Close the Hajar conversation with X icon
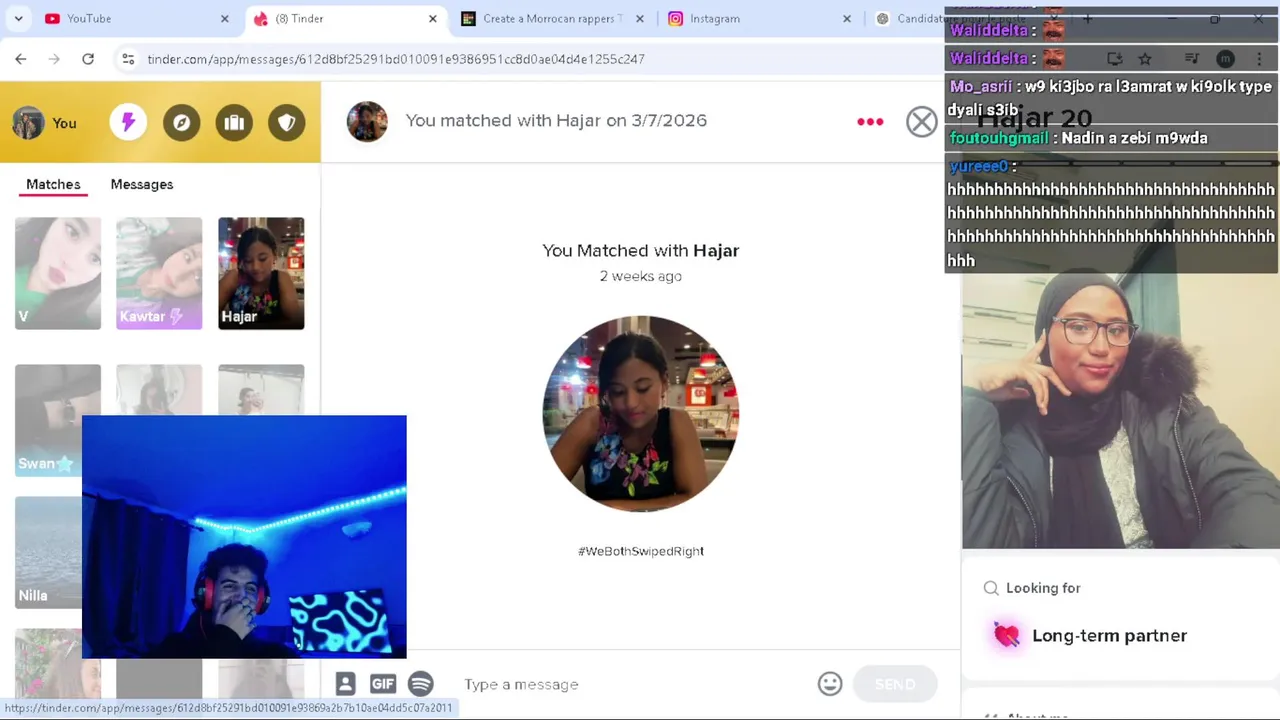 click(922, 122)
